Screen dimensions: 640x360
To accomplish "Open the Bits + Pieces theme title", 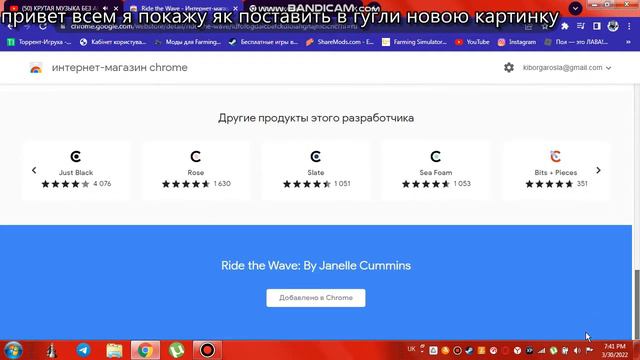I will point(556,173).
